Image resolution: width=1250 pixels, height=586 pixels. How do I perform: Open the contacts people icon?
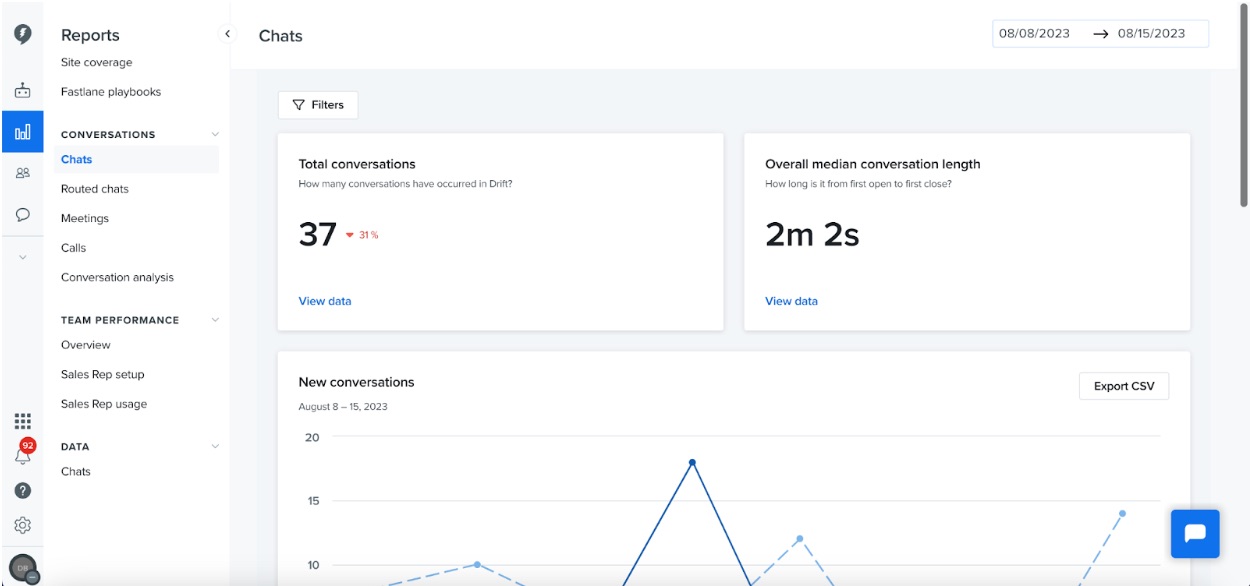[22, 173]
